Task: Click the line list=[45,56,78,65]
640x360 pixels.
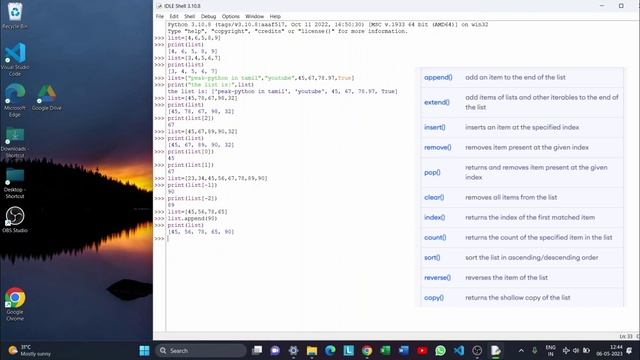Action: 198,212
